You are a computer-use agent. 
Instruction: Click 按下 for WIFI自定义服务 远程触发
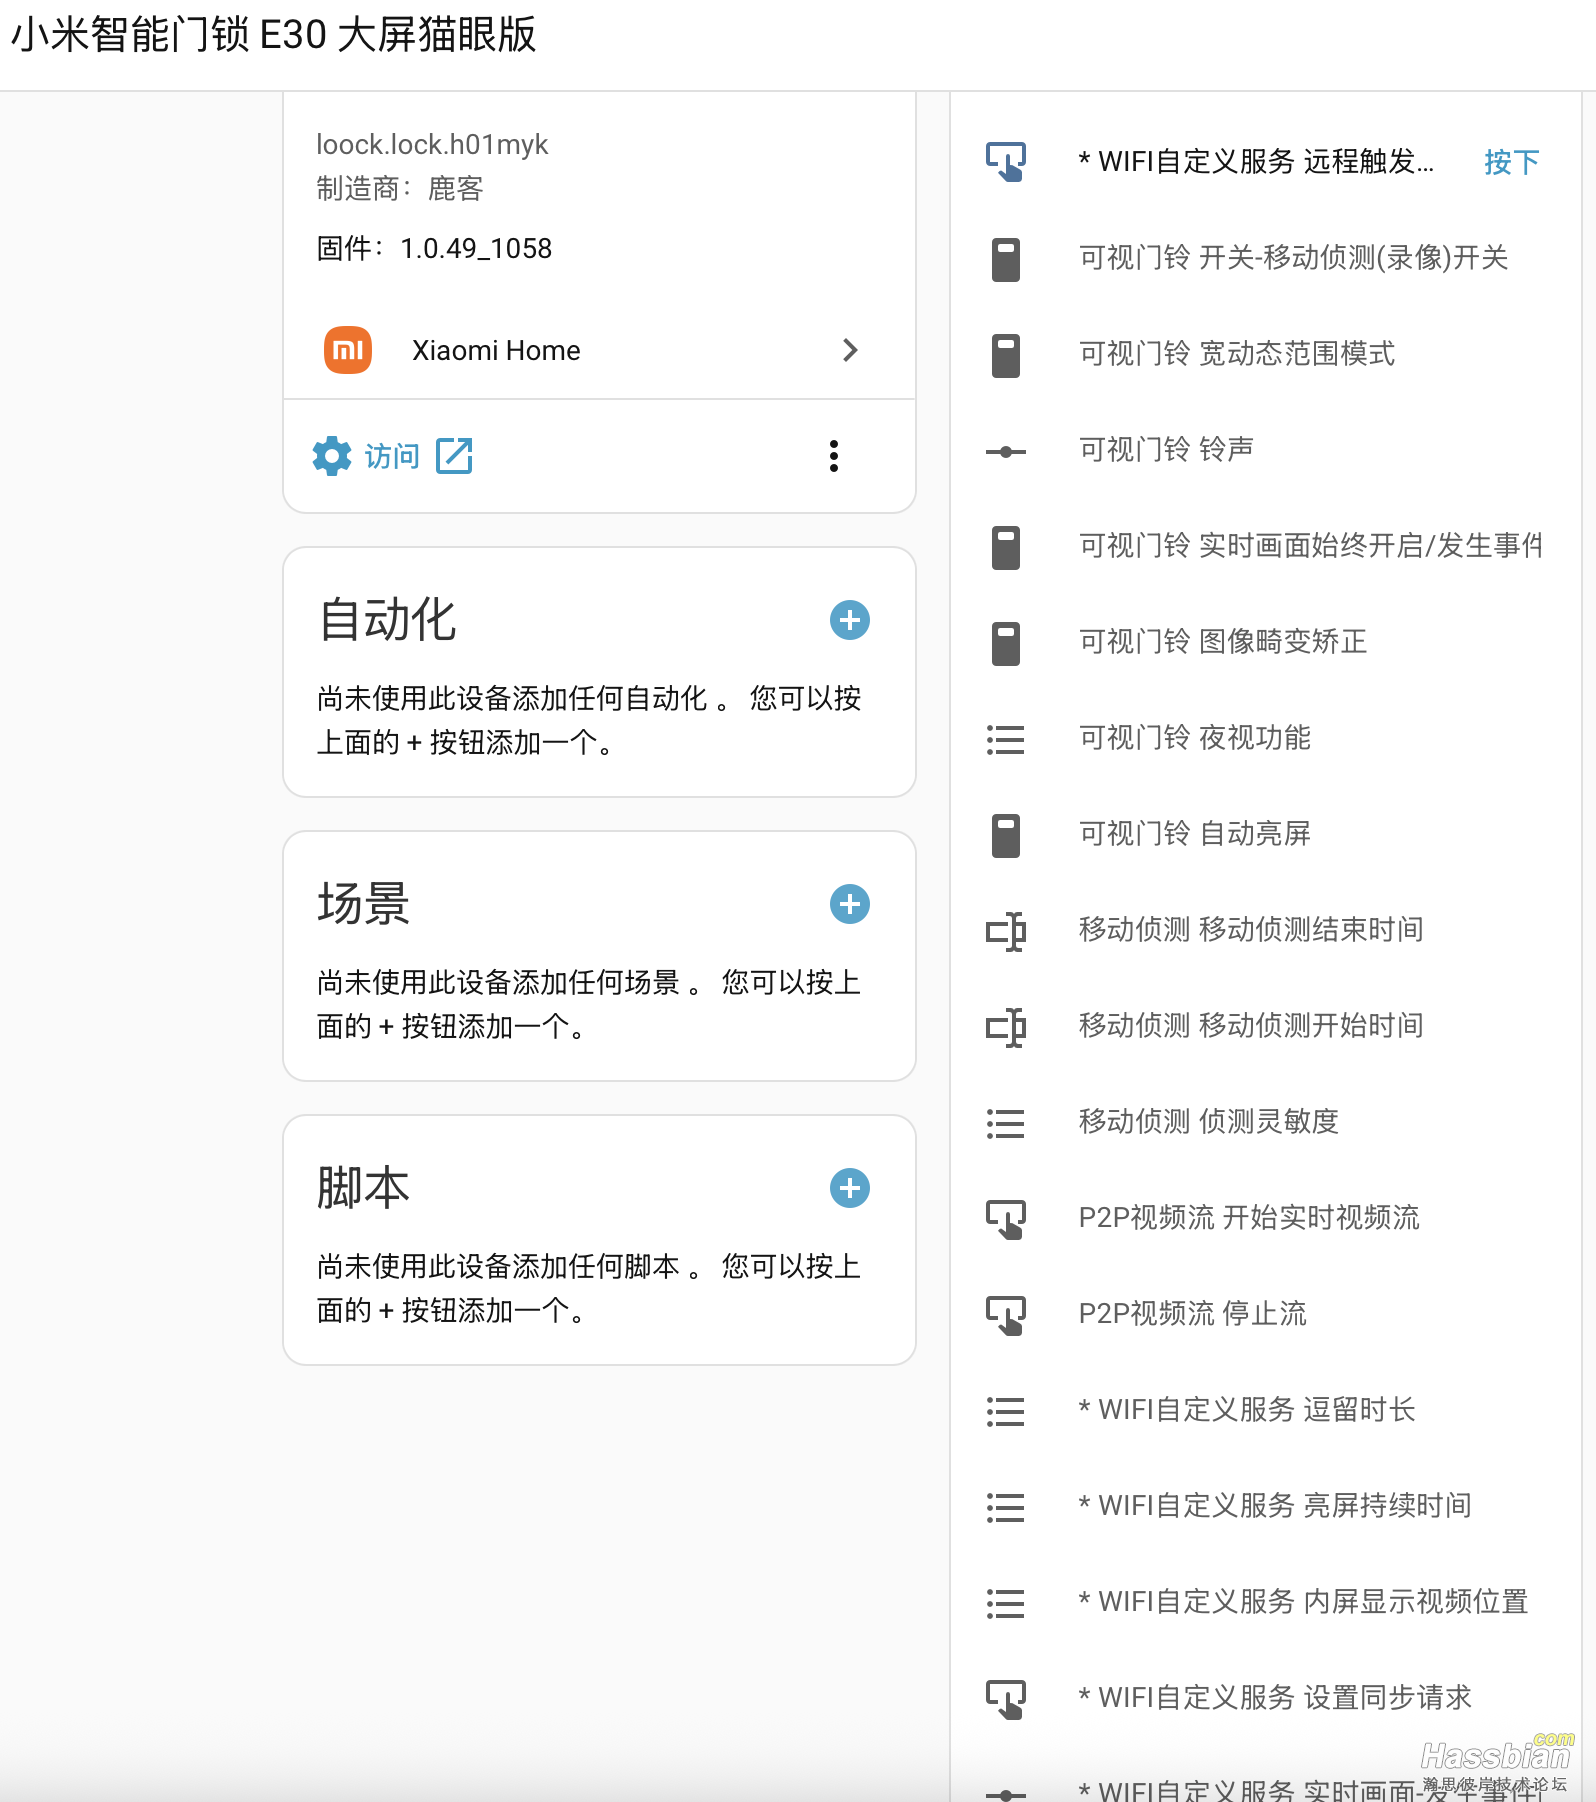point(1511,162)
